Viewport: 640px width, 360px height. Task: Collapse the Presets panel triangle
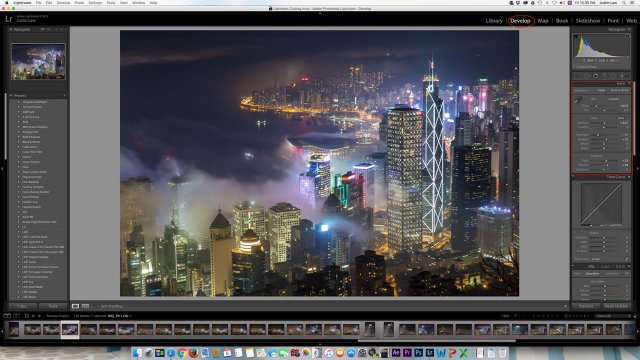point(11,96)
